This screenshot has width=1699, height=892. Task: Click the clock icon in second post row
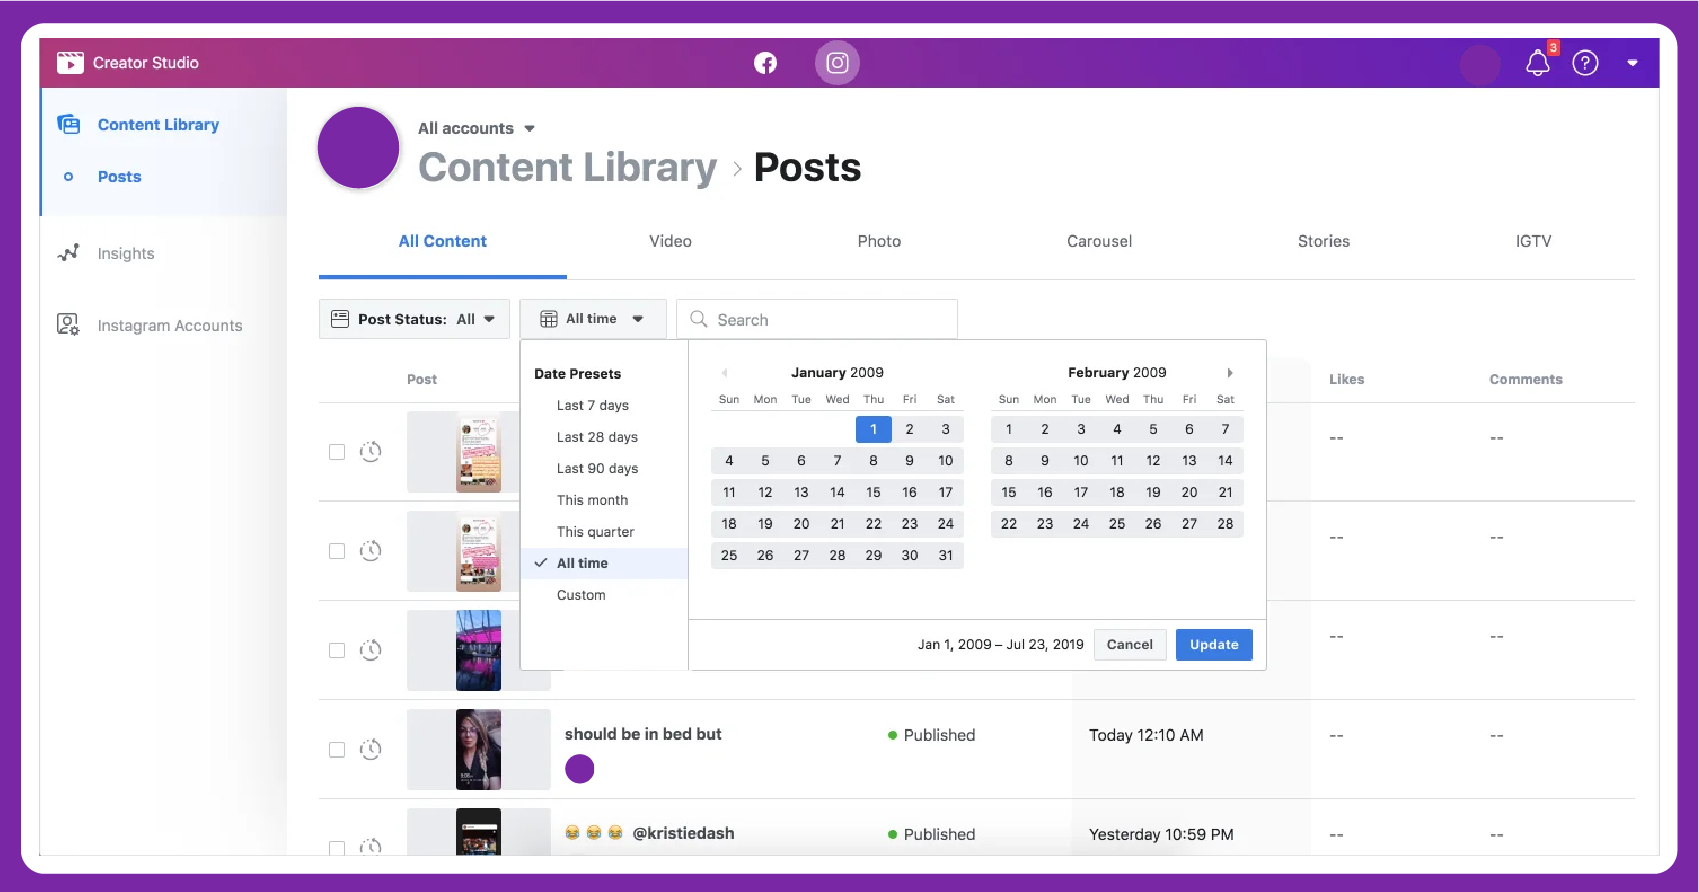[x=370, y=550]
